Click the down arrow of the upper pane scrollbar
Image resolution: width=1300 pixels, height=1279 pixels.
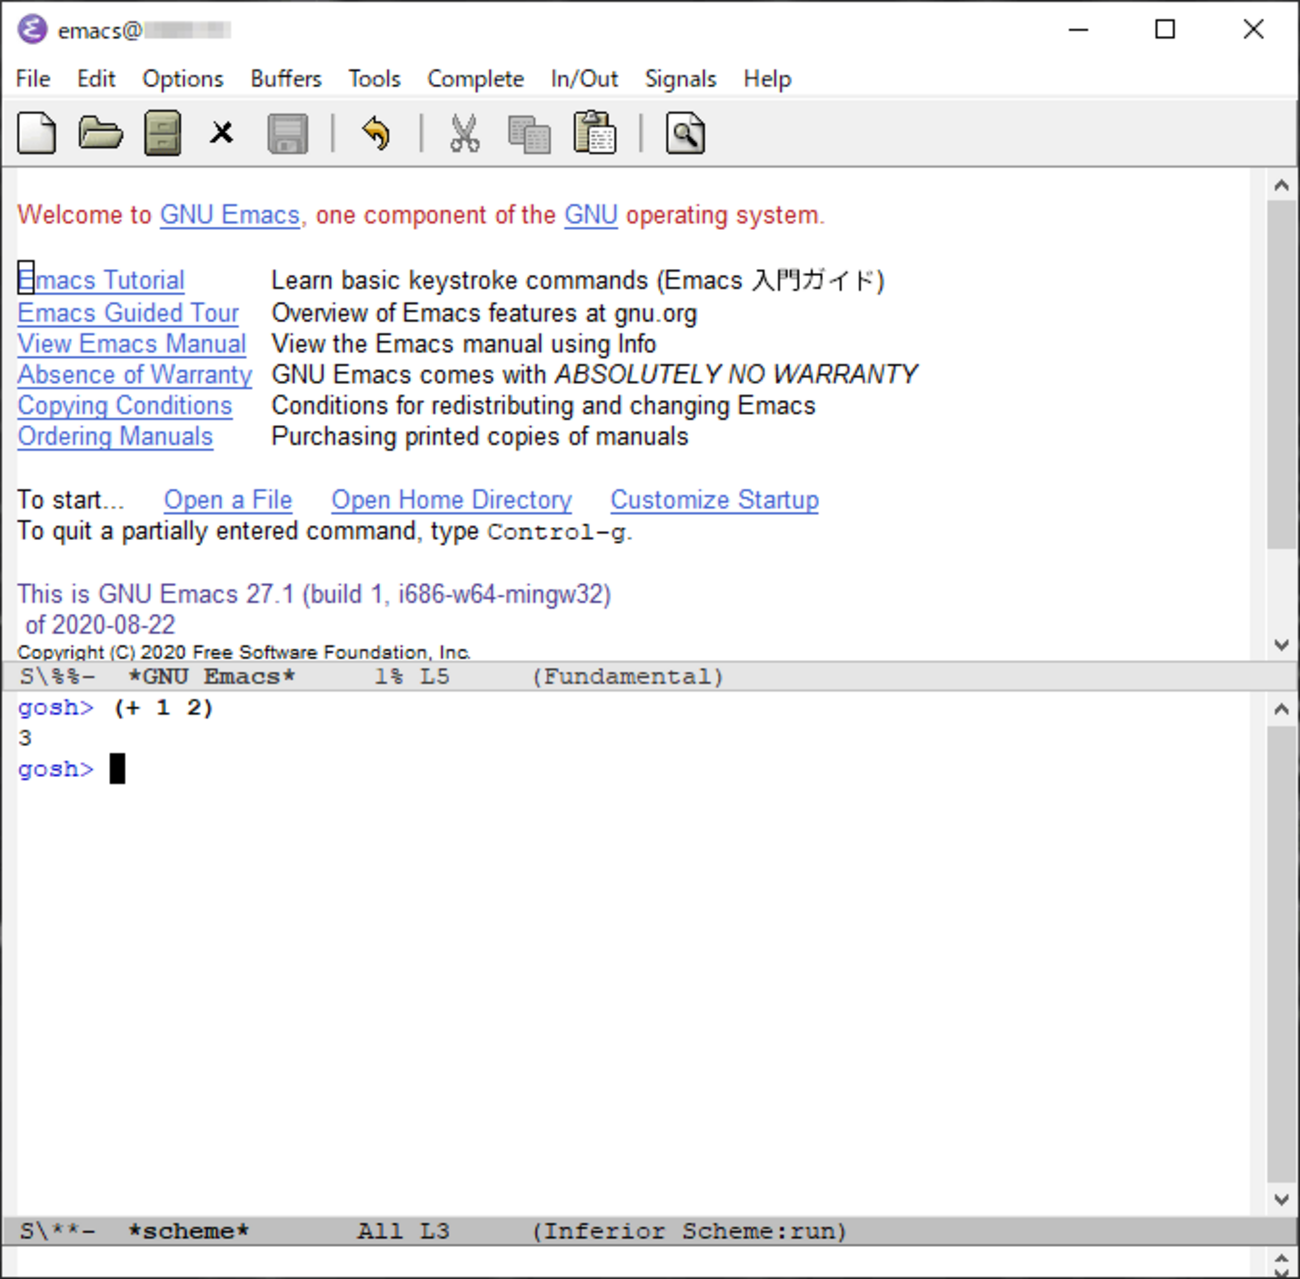[1281, 645]
